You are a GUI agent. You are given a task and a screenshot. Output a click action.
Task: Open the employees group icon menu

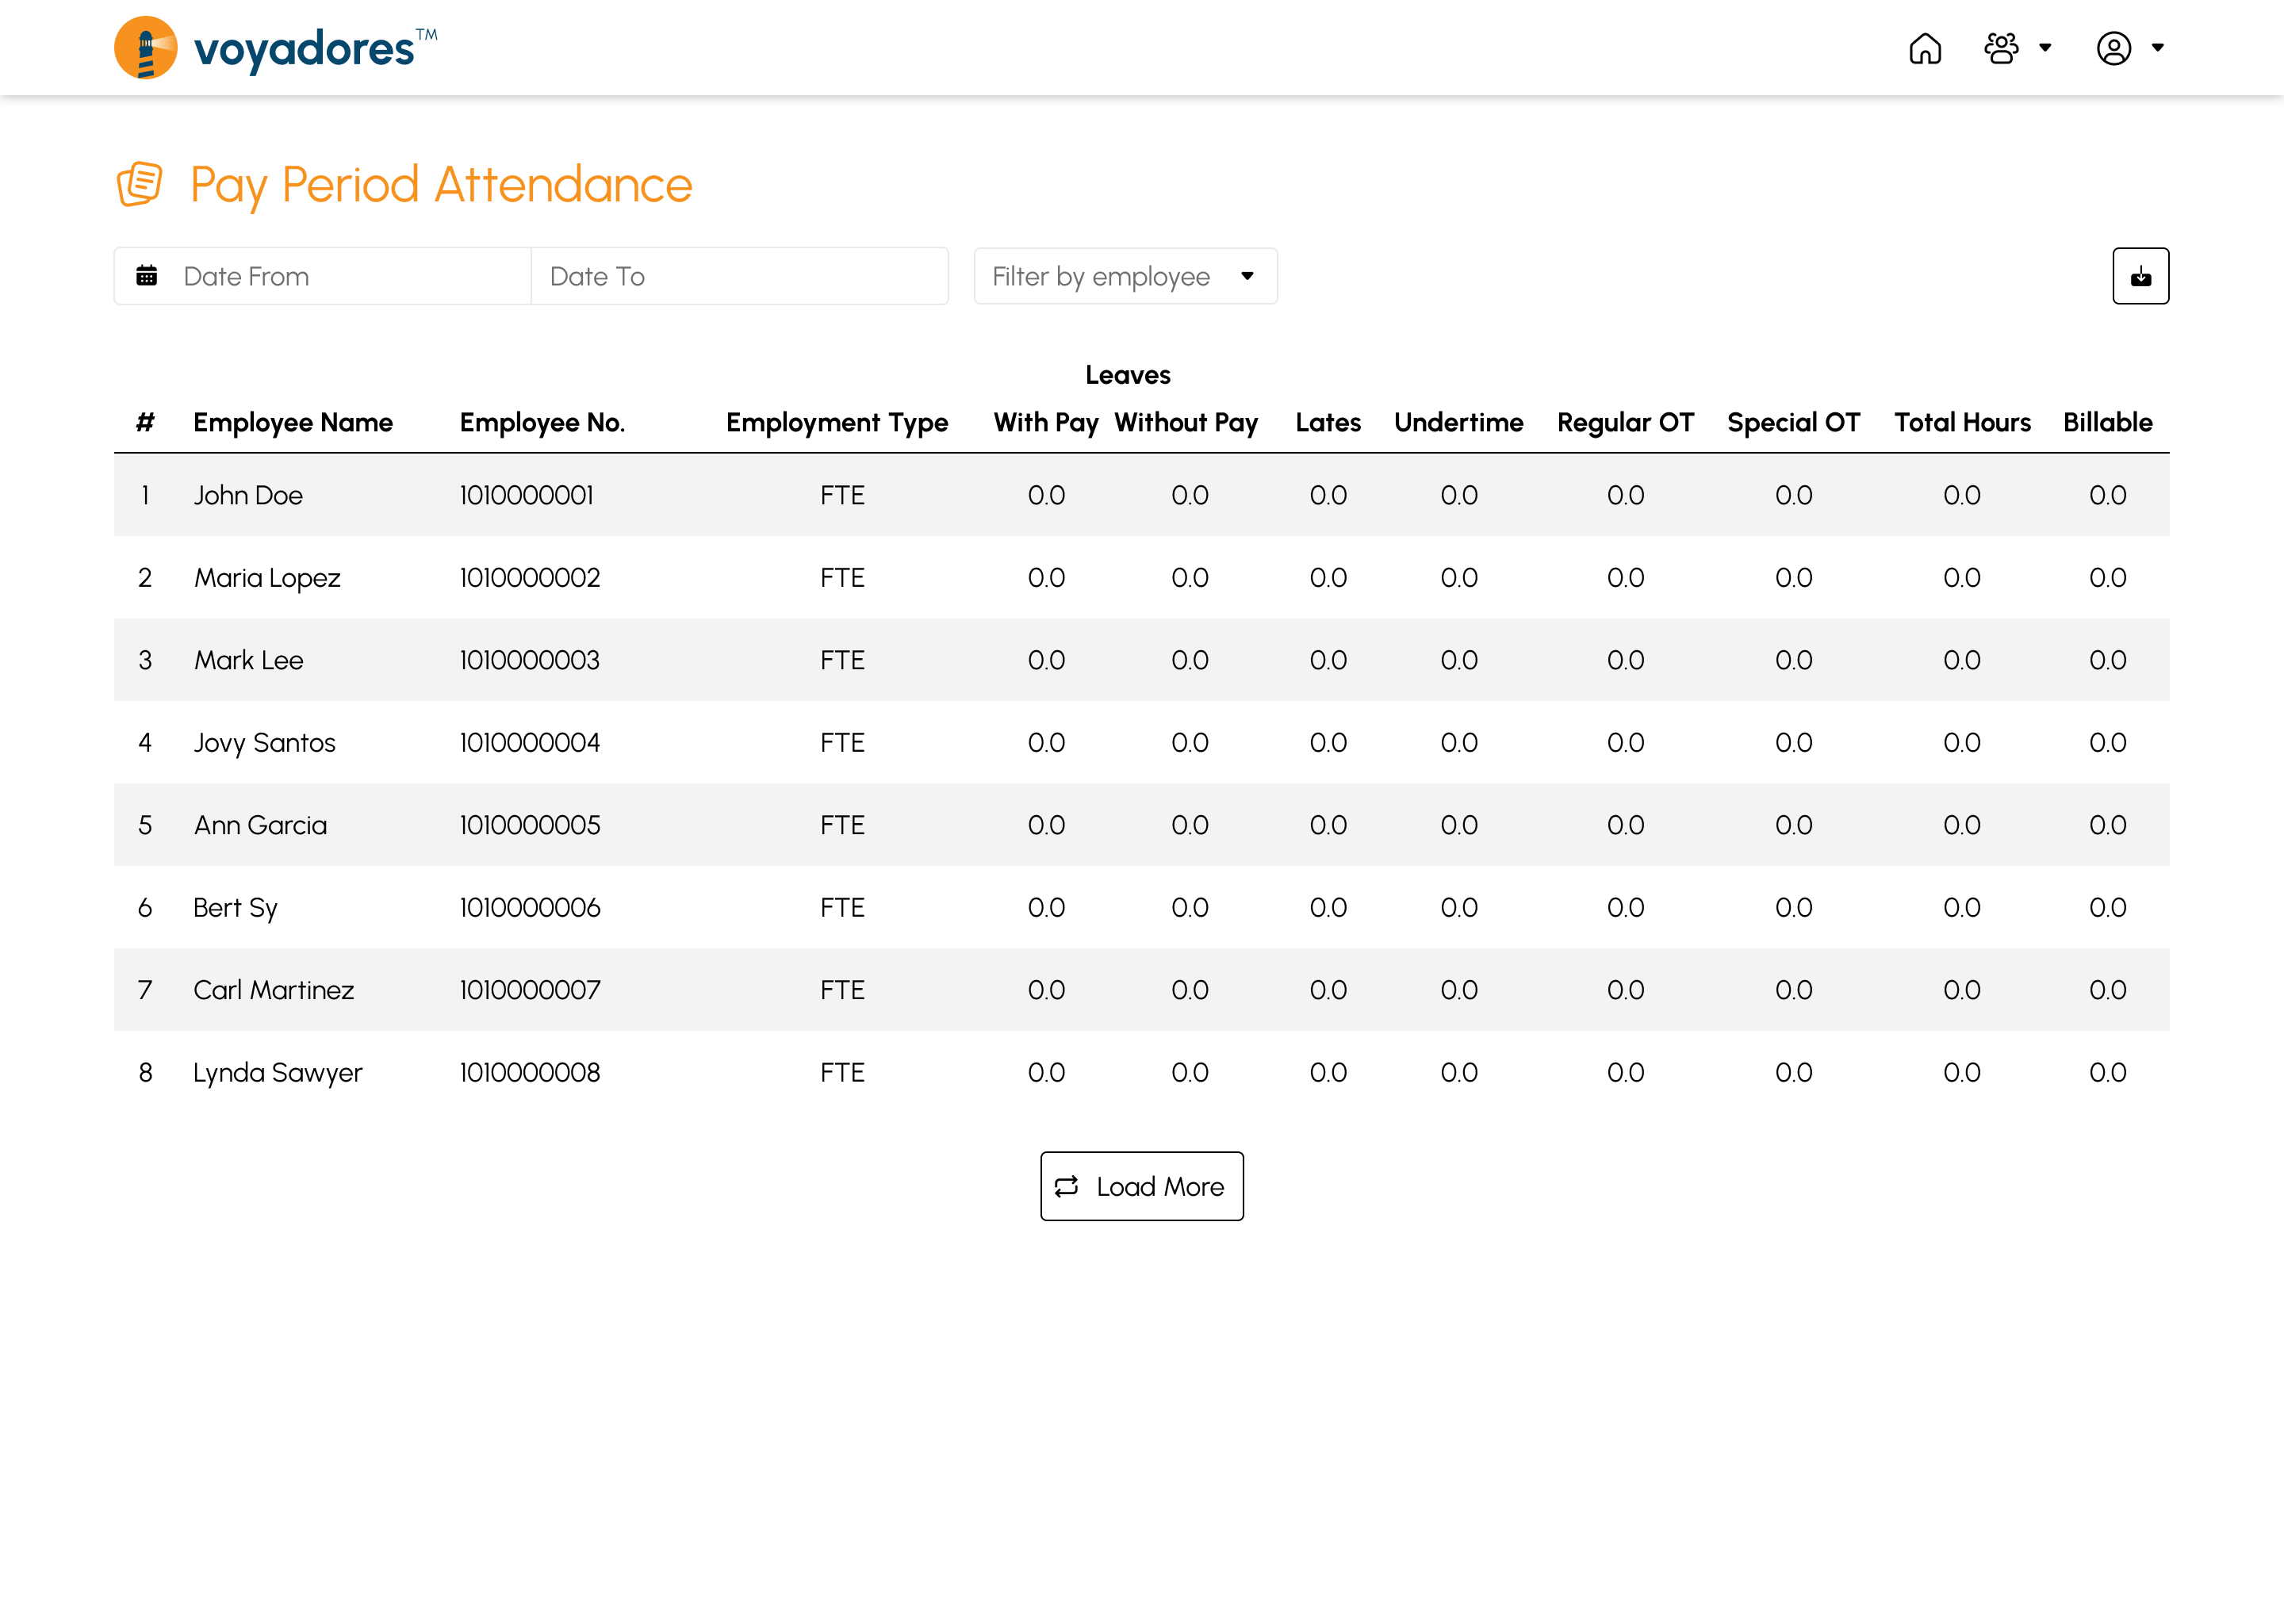click(x=2001, y=48)
